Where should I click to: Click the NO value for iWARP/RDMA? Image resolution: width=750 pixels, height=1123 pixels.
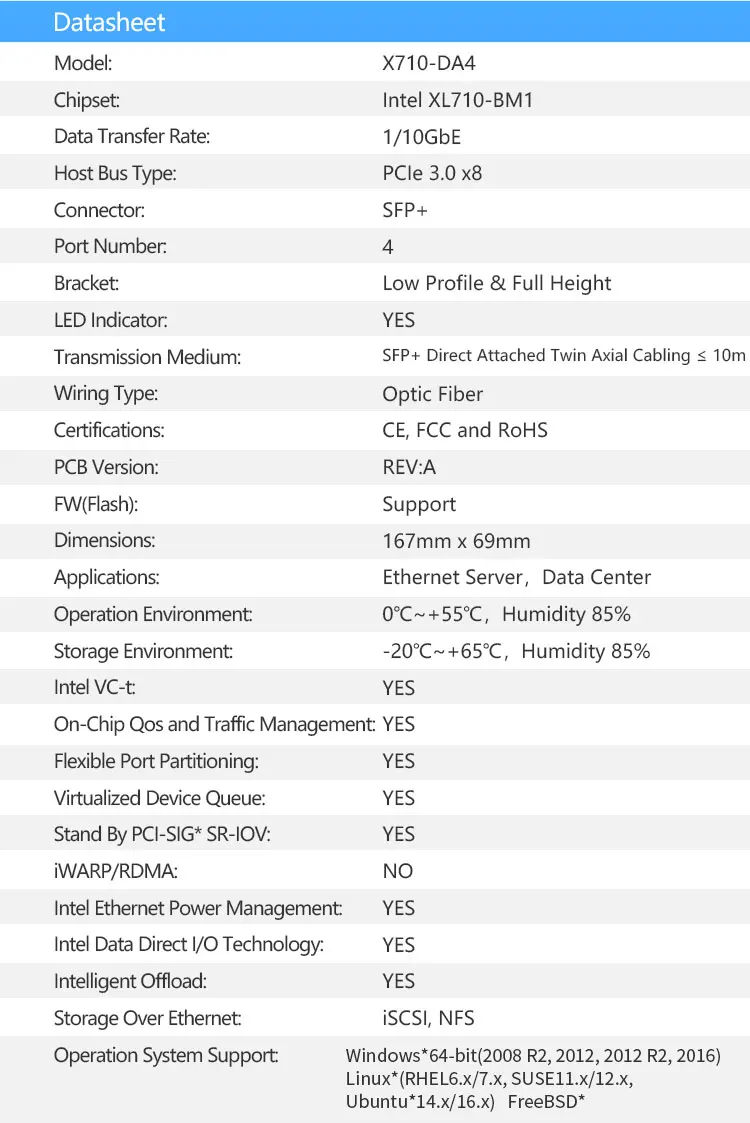pyautogui.click(x=397, y=871)
